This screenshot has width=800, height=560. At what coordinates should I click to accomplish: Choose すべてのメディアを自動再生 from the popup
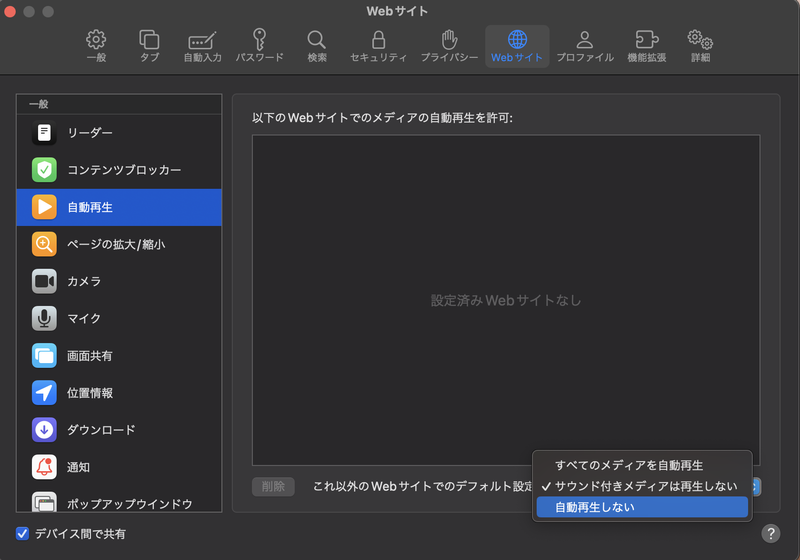pyautogui.click(x=629, y=465)
